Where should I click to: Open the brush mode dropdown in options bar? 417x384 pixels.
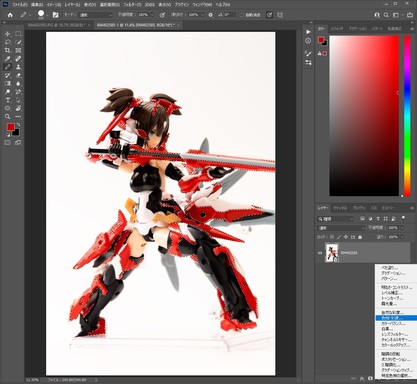(x=96, y=15)
